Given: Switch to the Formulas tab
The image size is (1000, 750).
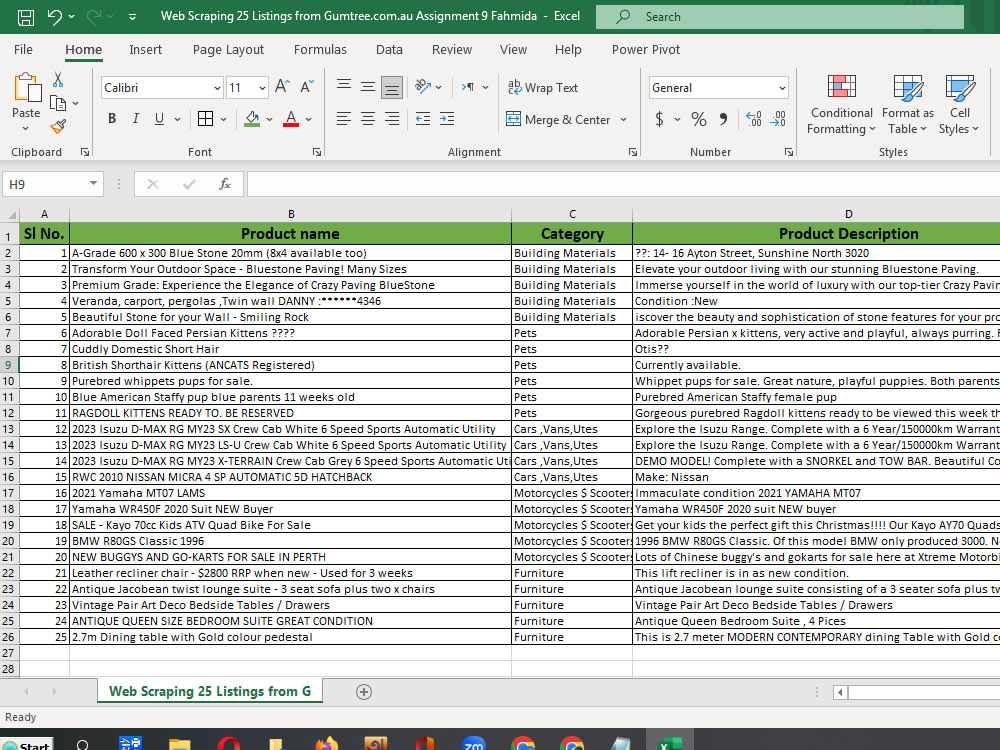Looking at the screenshot, I should point(320,50).
